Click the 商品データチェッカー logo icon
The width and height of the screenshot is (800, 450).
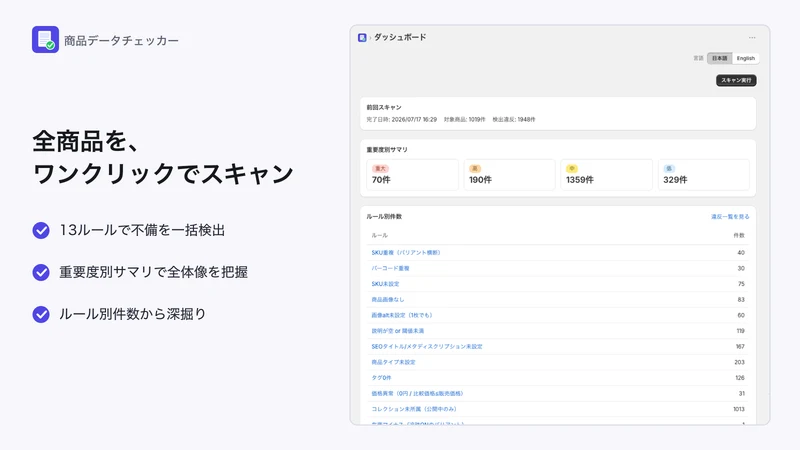pyautogui.click(x=45, y=40)
